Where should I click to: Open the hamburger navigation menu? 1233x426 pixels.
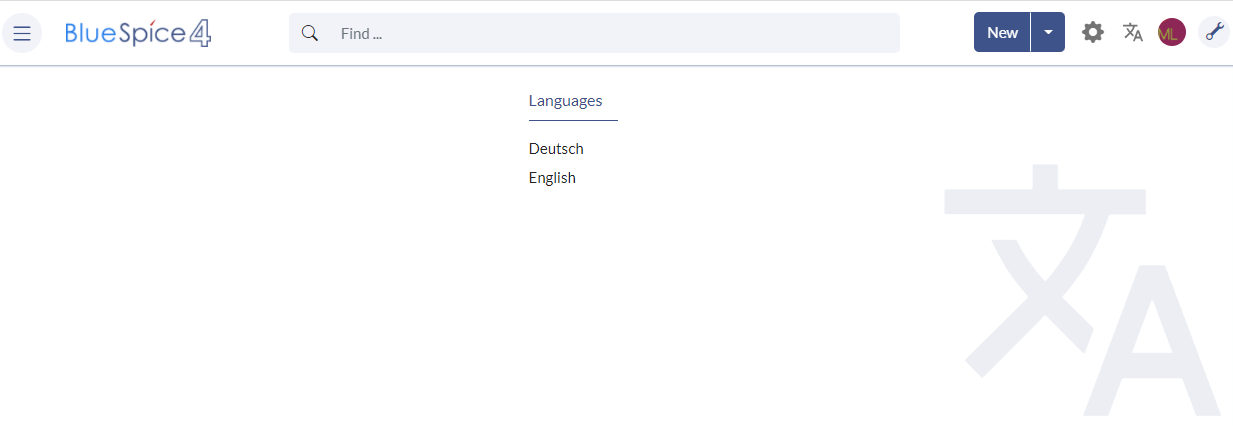pos(22,33)
